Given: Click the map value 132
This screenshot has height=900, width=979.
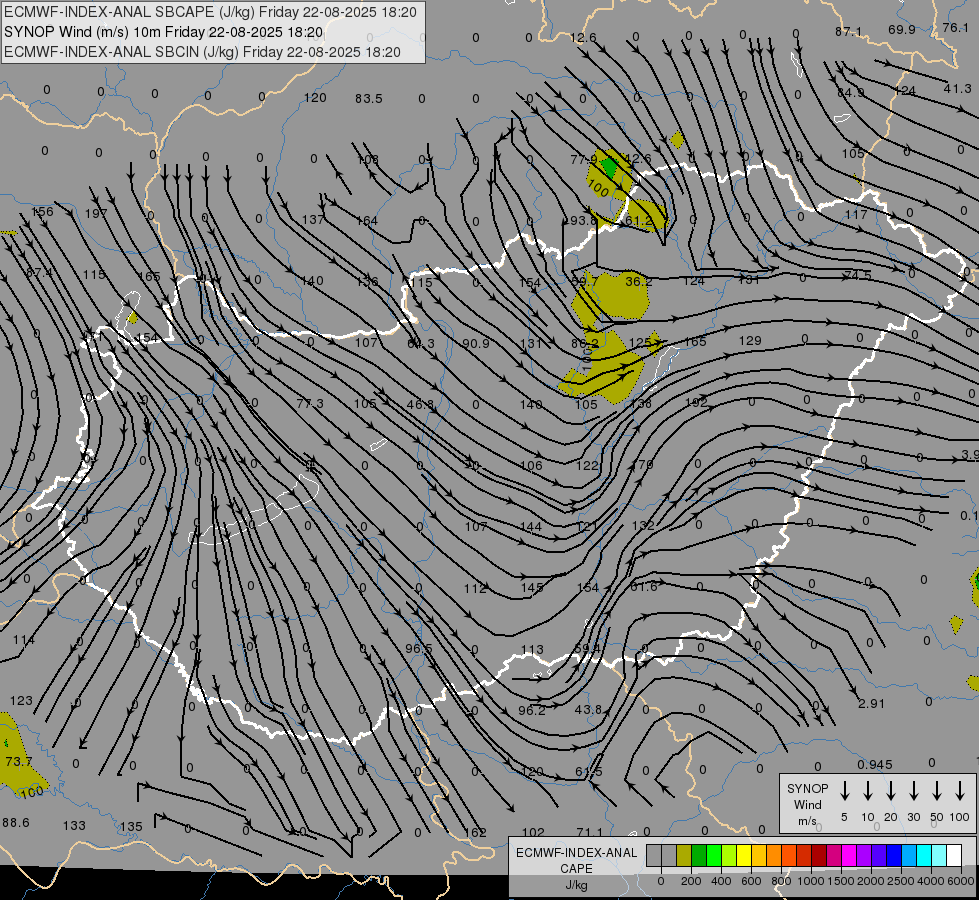Looking at the screenshot, I should click(643, 526).
